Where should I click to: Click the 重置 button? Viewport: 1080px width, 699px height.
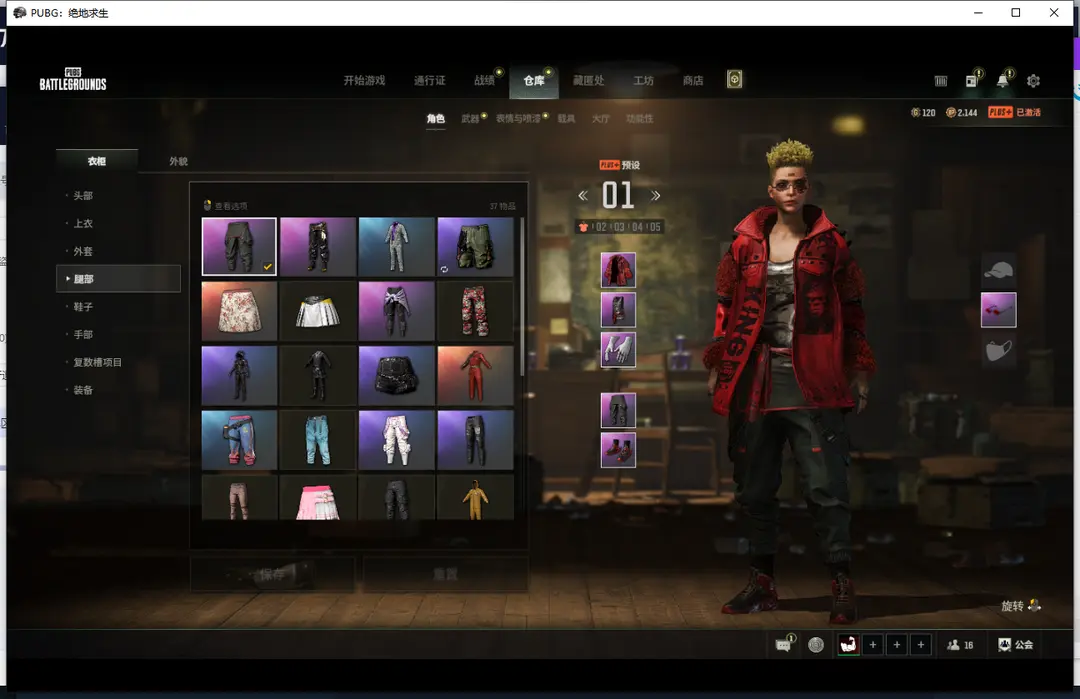pos(446,574)
